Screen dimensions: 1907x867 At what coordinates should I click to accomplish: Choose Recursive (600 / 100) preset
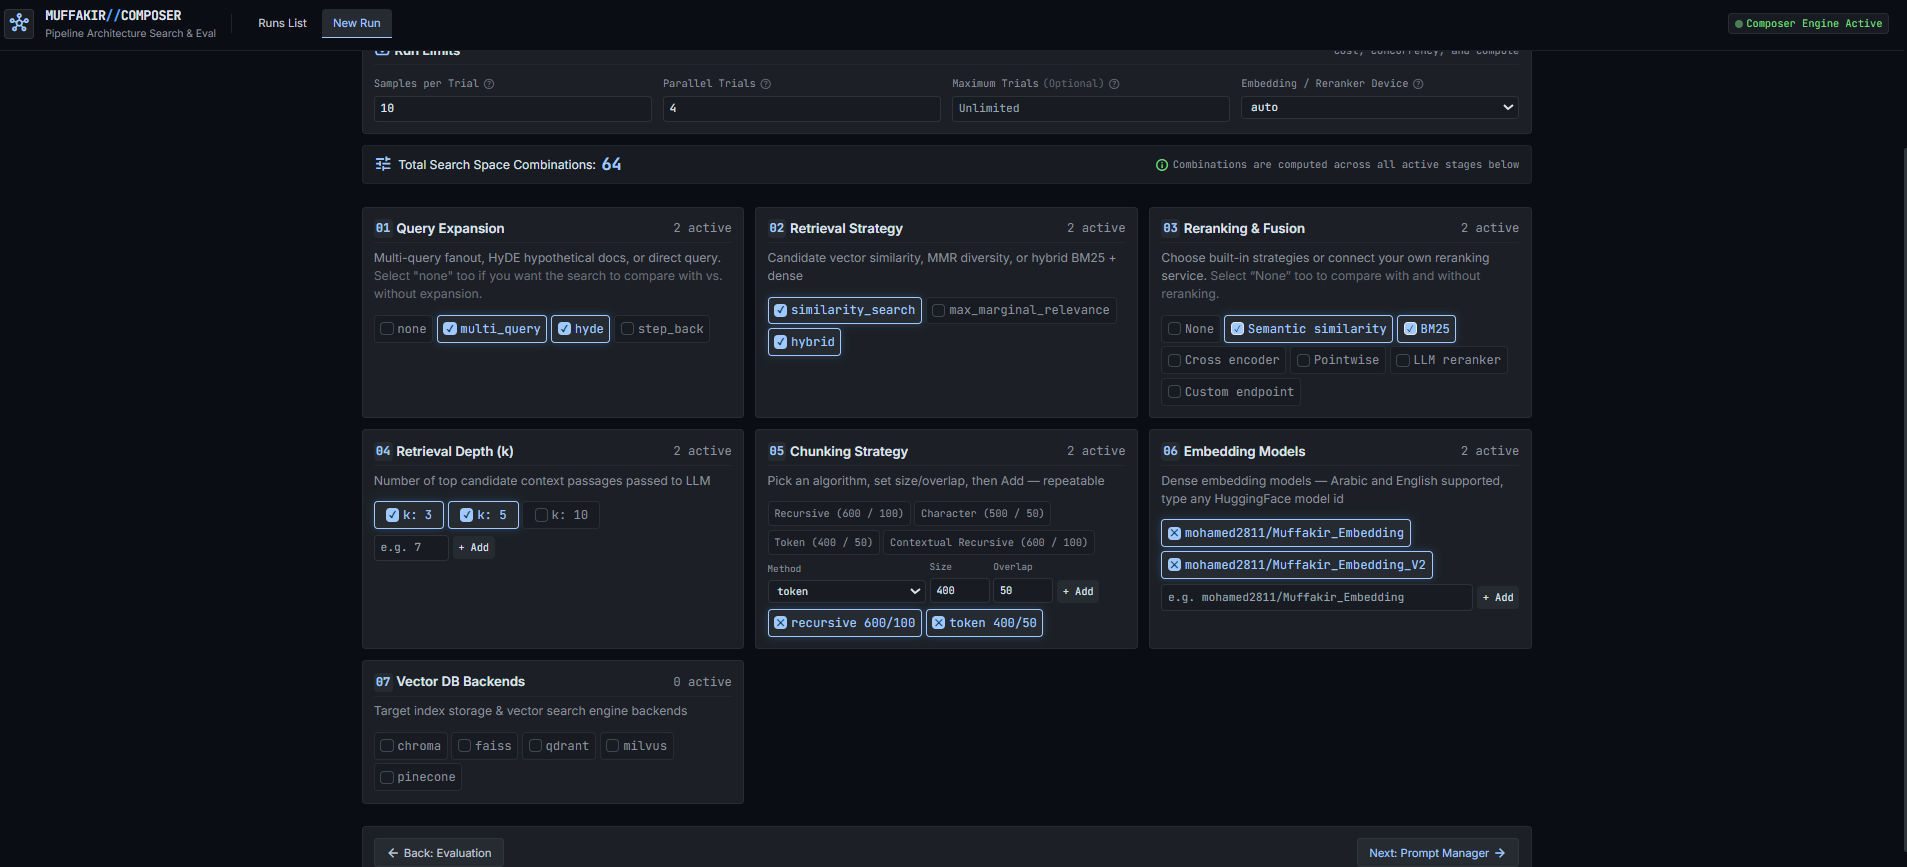point(838,514)
